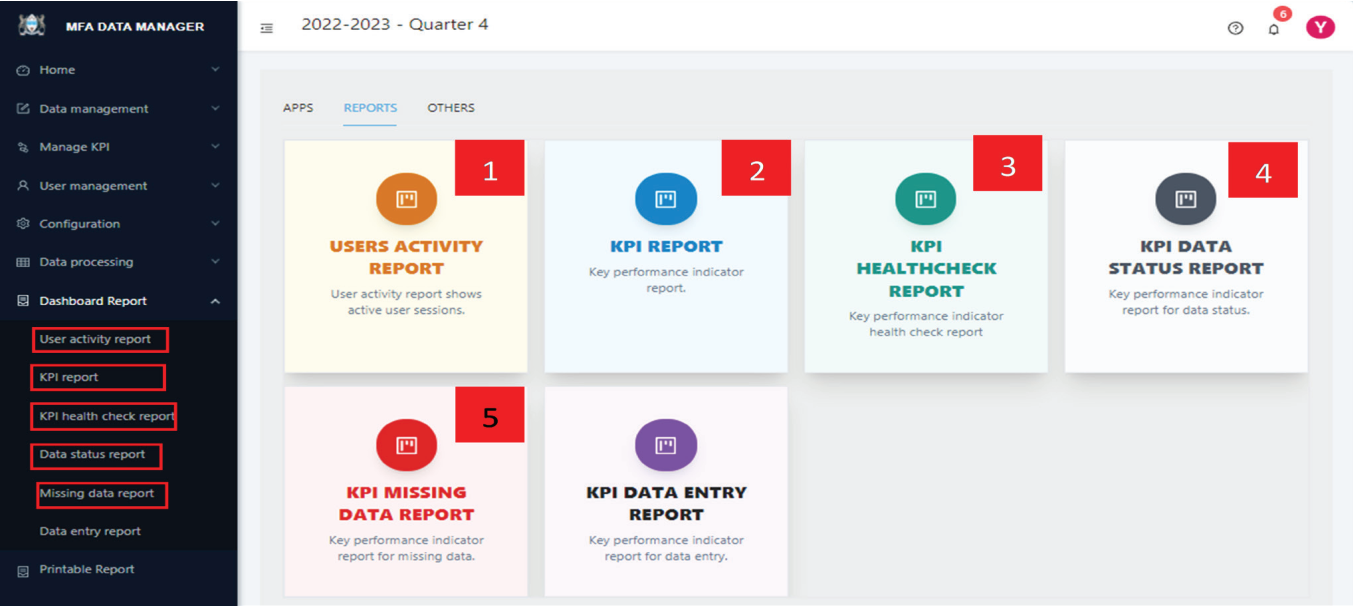The height and width of the screenshot is (606, 1353).
Task: Click the User management menu label
Action: coord(93,186)
